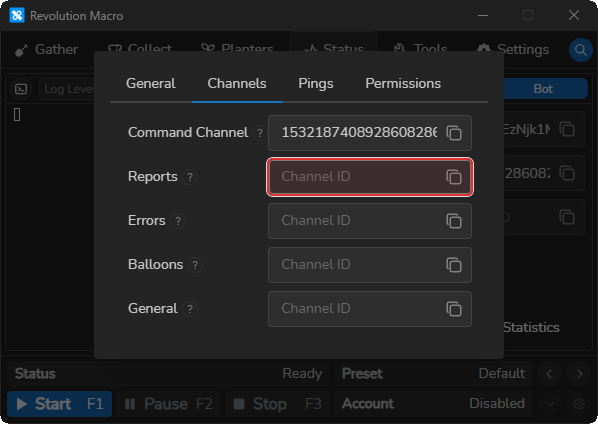
Task: Click the Errors channel copy icon
Action: [454, 221]
